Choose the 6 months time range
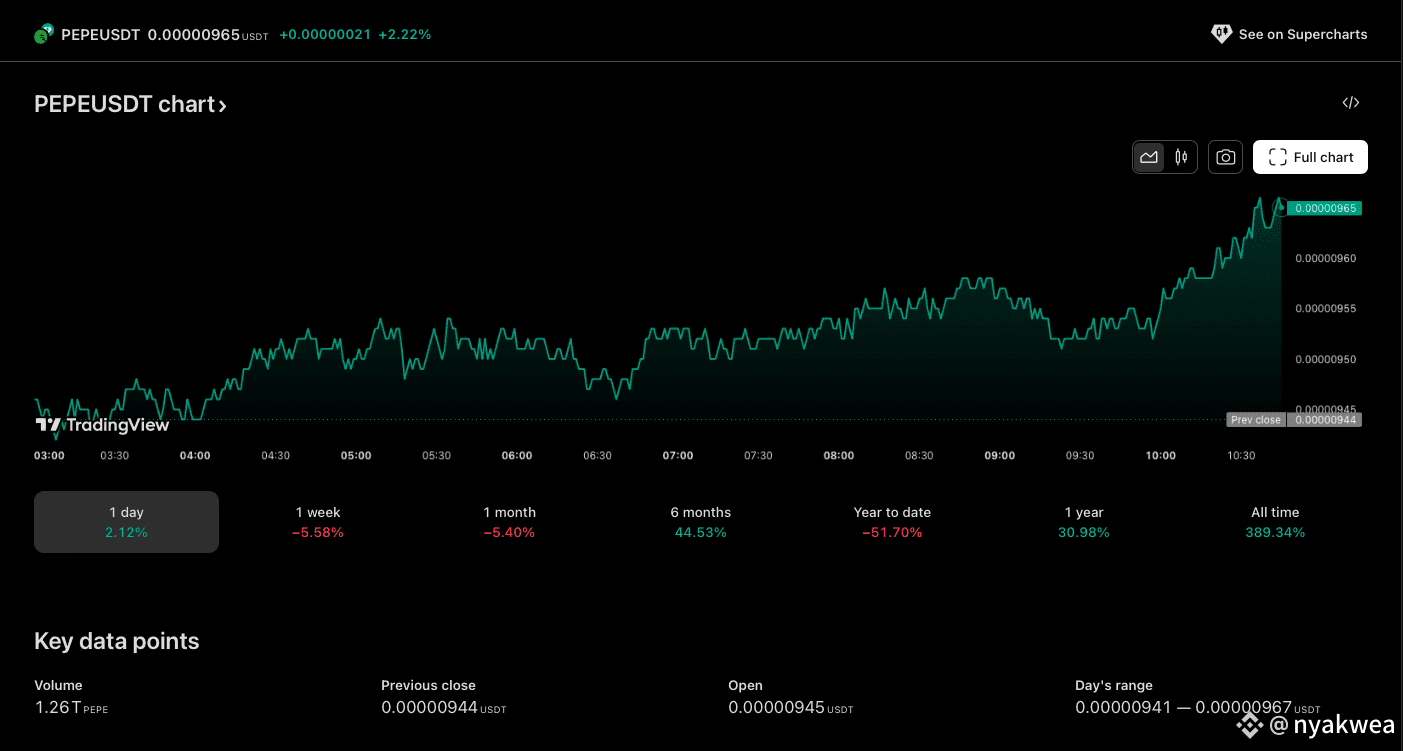Screen dimensions: 1403x751 click(700, 522)
